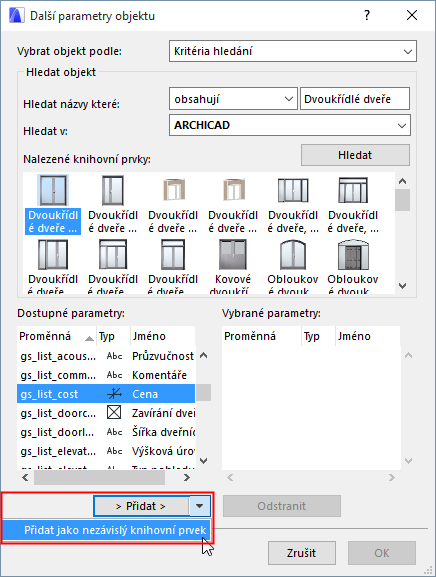Sort by Proměnná column in available parameters
The width and height of the screenshot is (436, 577).
tap(56, 336)
